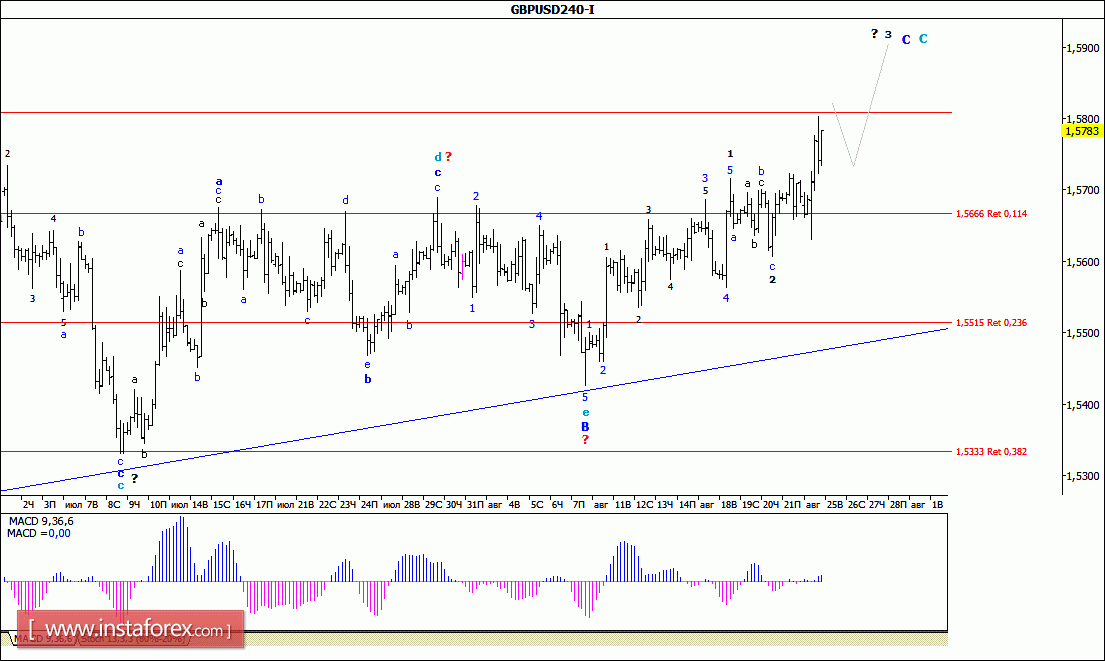Screen dimensions: 1105x661
Task: Select the red question mark below wave B
Action: click(x=585, y=440)
